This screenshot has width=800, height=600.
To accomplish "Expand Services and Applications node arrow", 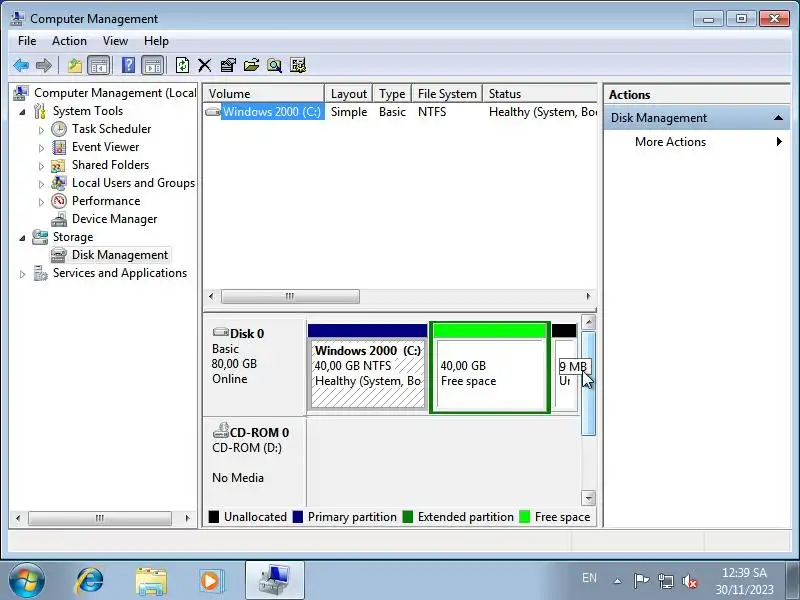I will (22, 274).
